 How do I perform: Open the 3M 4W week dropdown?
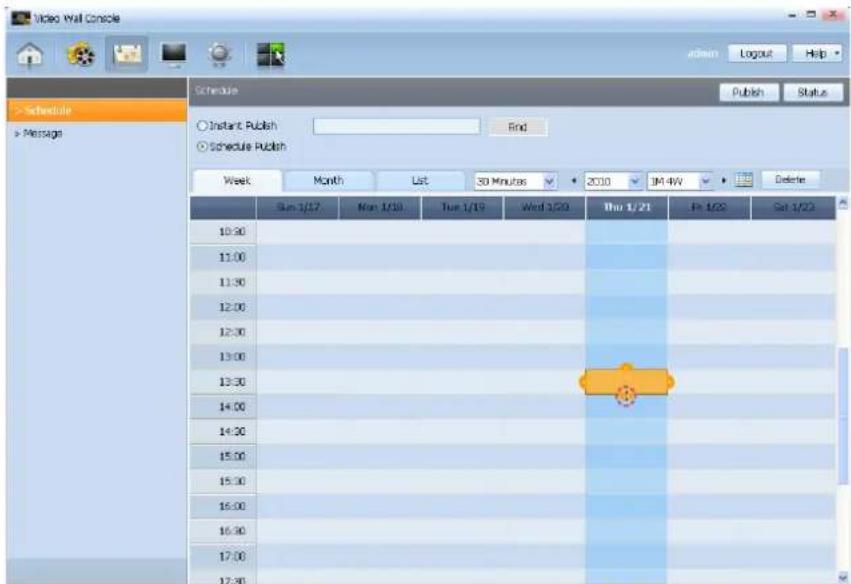tap(679, 181)
